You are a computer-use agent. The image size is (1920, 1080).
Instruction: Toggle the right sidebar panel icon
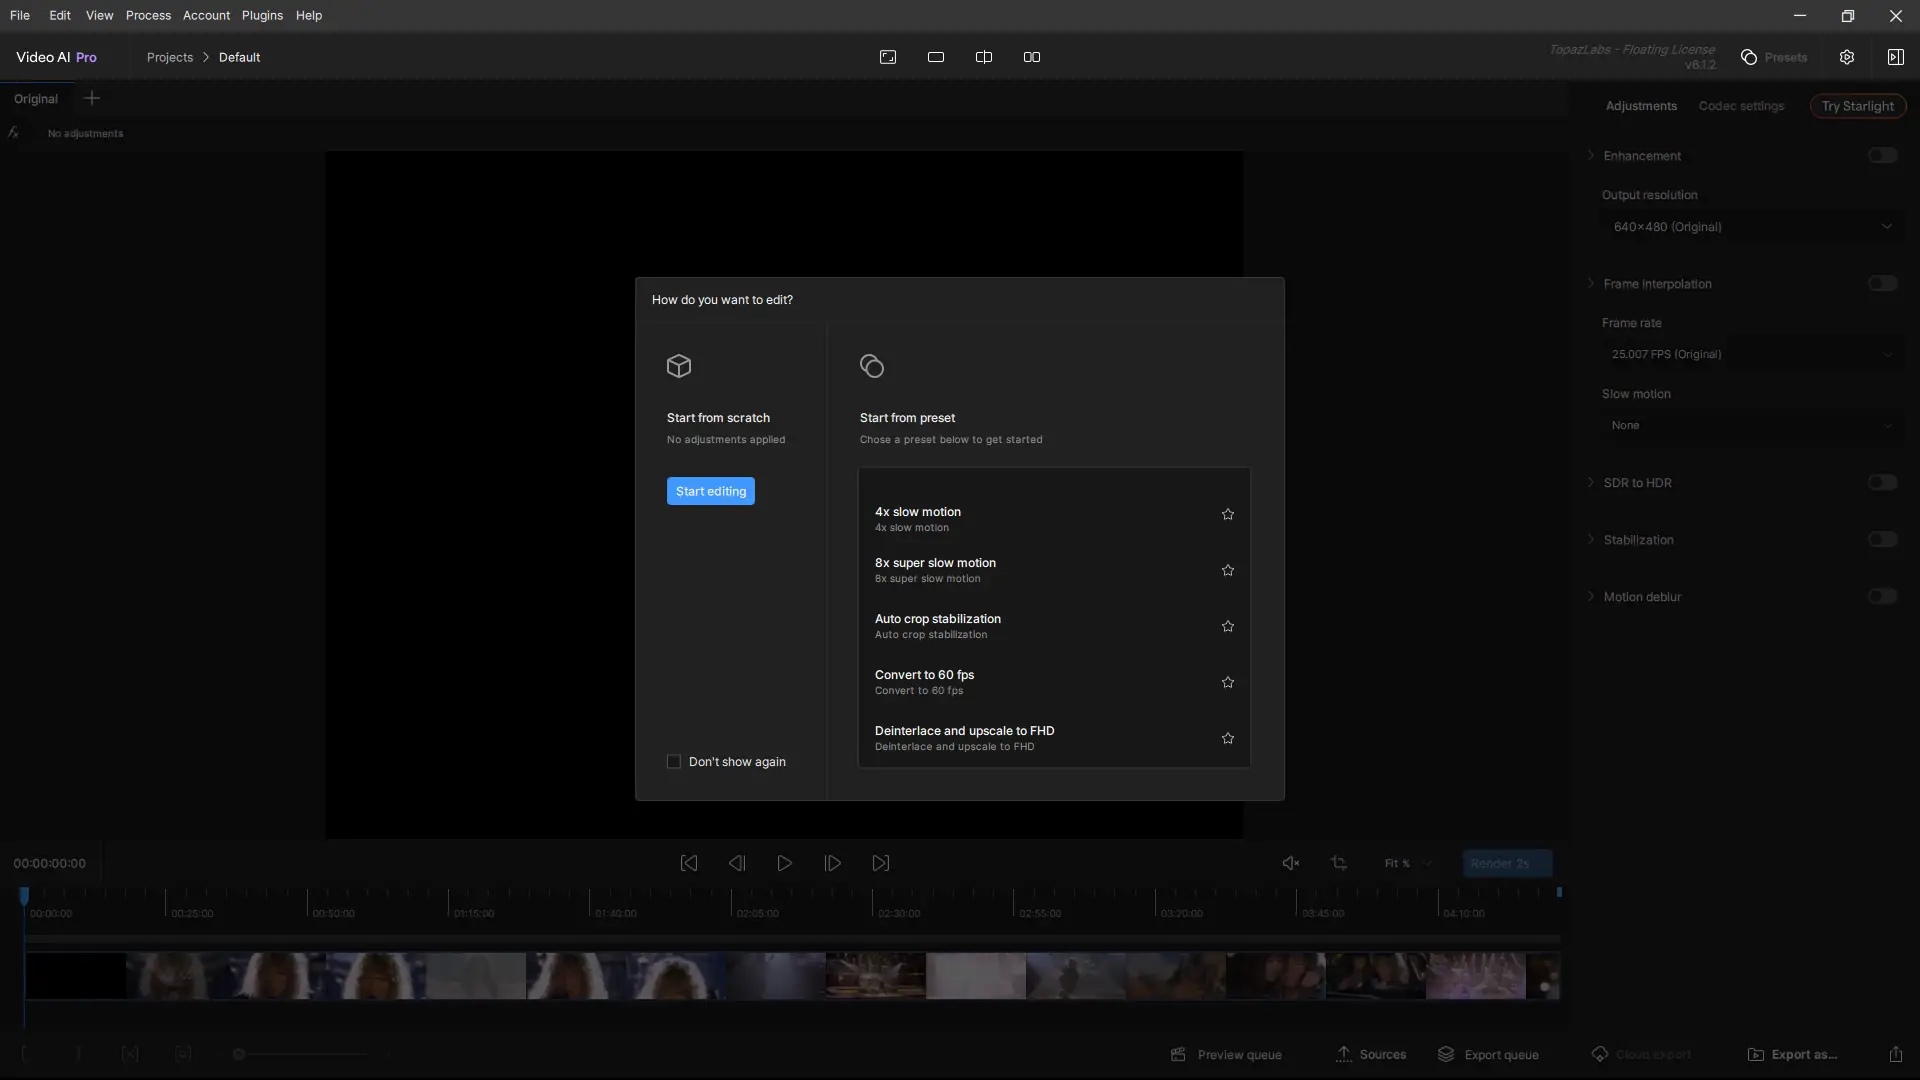click(x=1895, y=57)
